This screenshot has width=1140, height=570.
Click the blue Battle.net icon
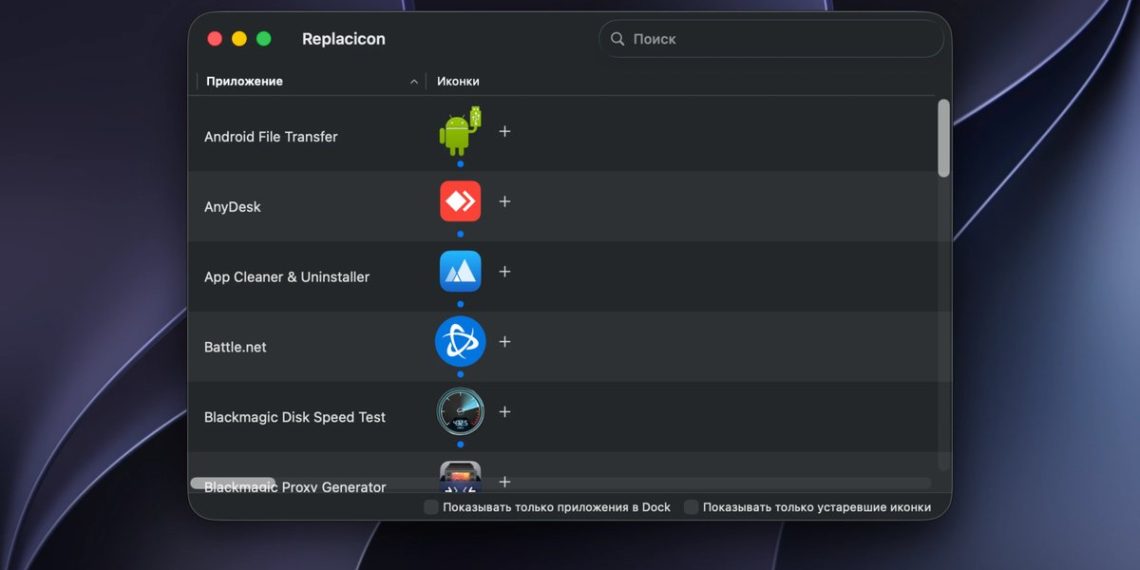460,341
